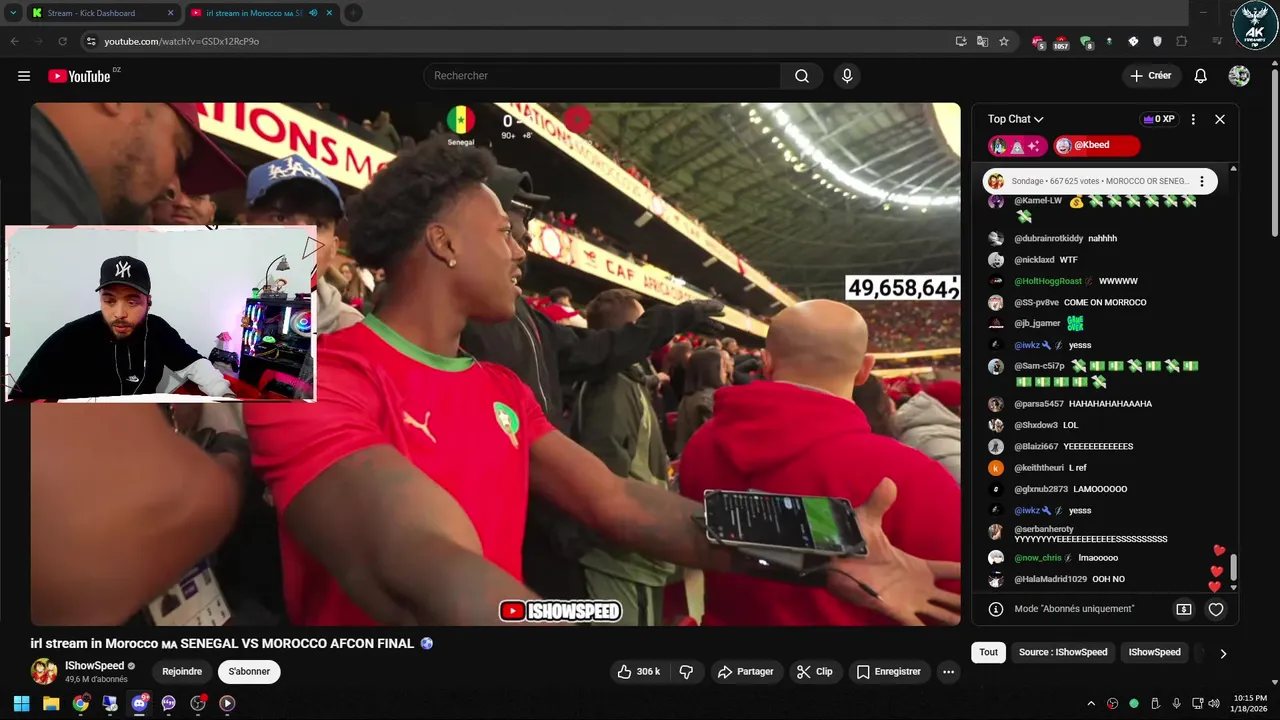Open chat options three-dot menu
This screenshot has width=1280, height=720.
point(1193,119)
